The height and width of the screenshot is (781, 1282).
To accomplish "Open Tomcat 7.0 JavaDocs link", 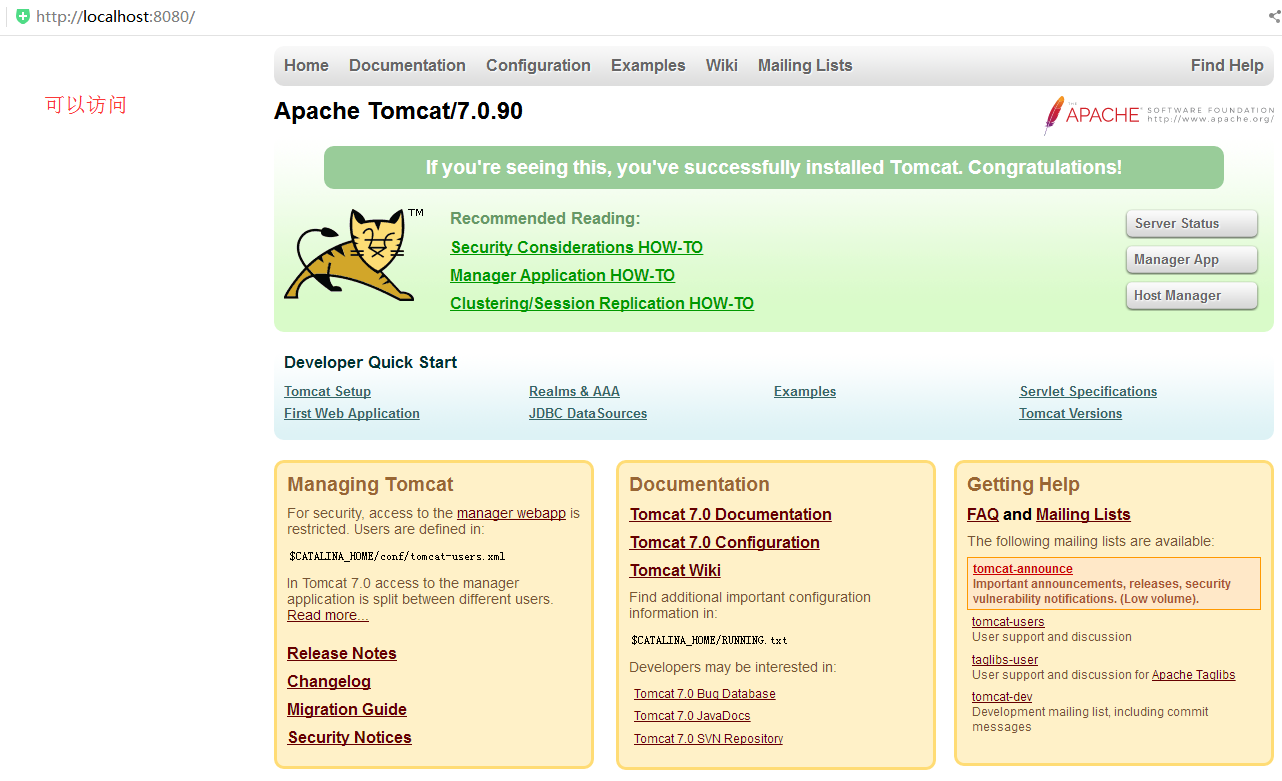I will click(692, 716).
